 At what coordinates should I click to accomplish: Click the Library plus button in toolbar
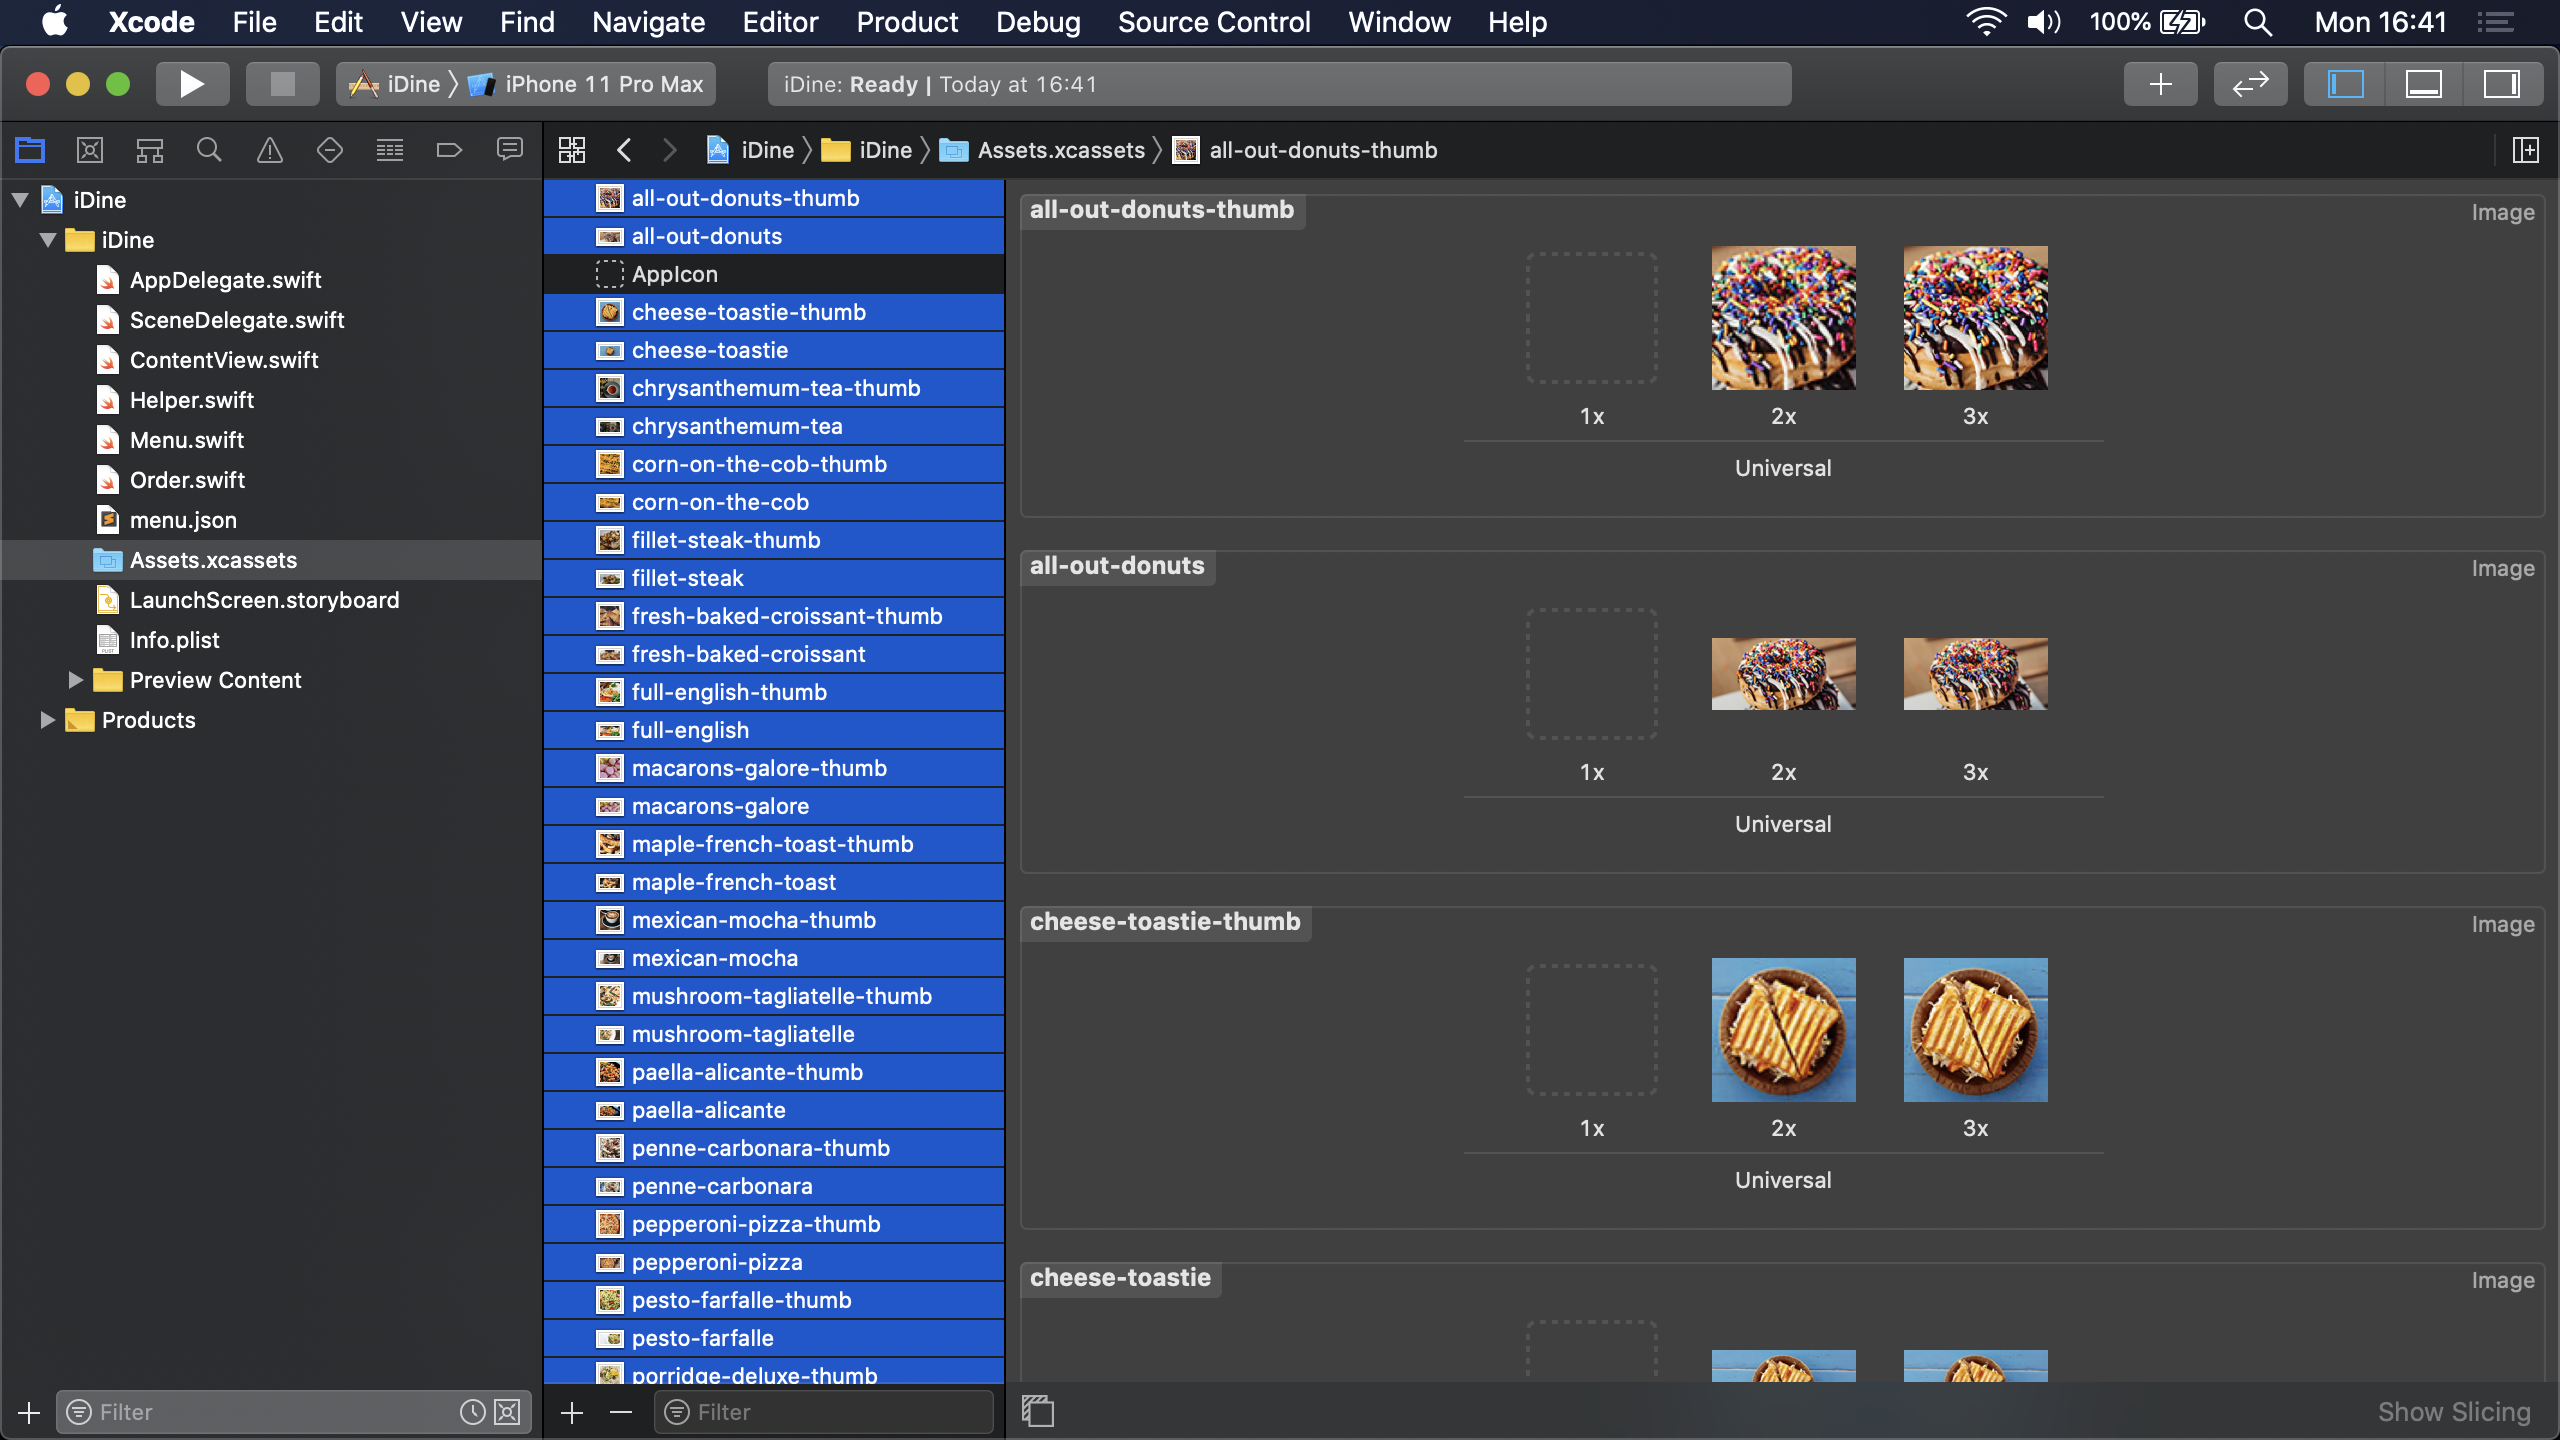[x=2160, y=84]
